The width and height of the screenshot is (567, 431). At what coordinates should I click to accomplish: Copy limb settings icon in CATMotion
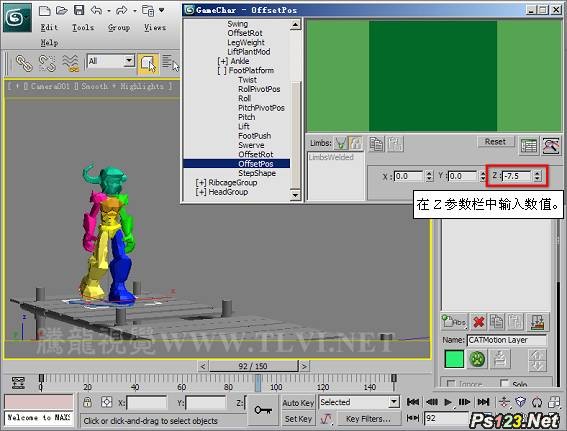click(376, 144)
